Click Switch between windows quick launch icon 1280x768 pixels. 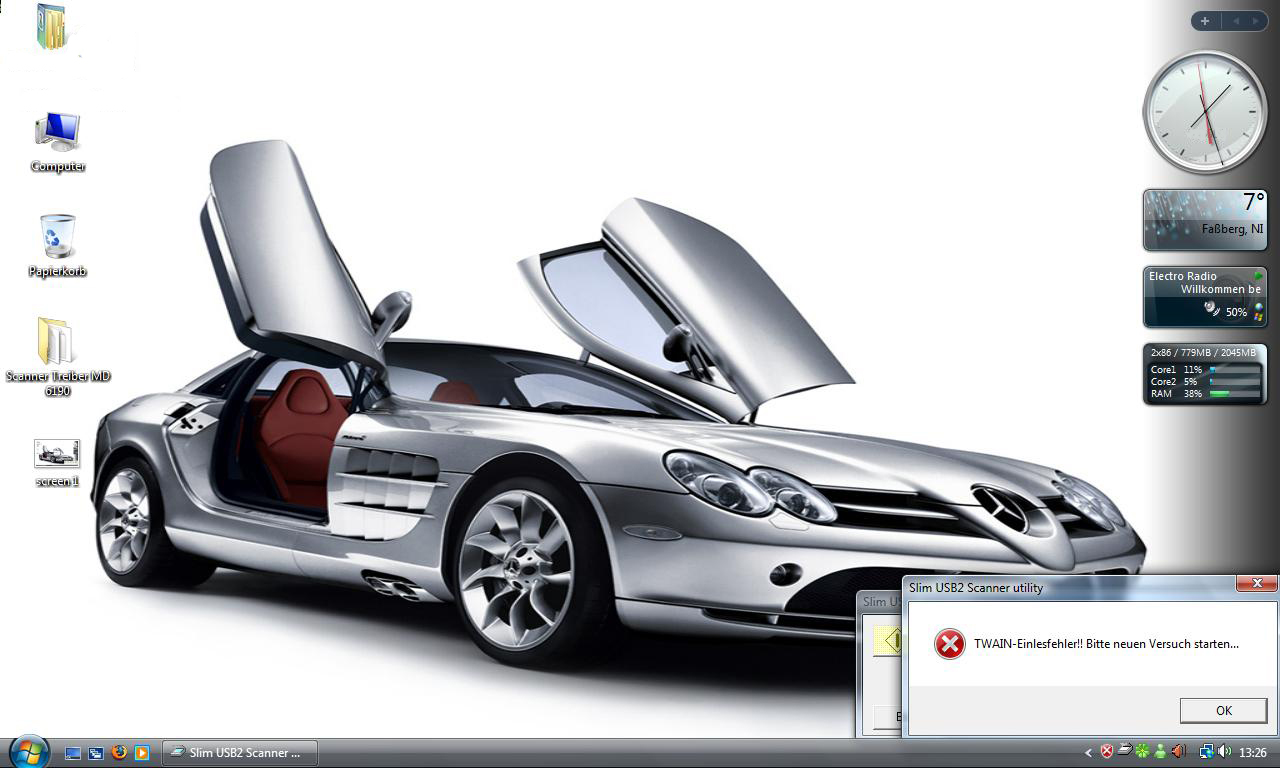(x=96, y=752)
